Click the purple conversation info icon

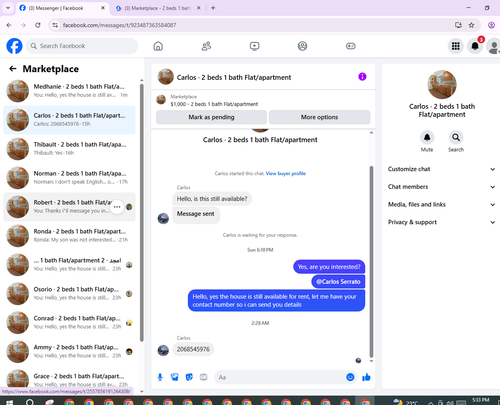point(362,77)
